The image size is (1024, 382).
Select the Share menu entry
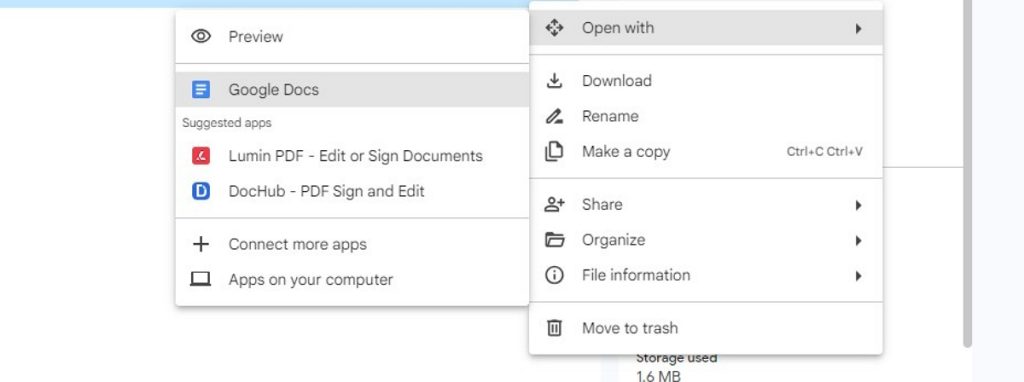tap(706, 204)
